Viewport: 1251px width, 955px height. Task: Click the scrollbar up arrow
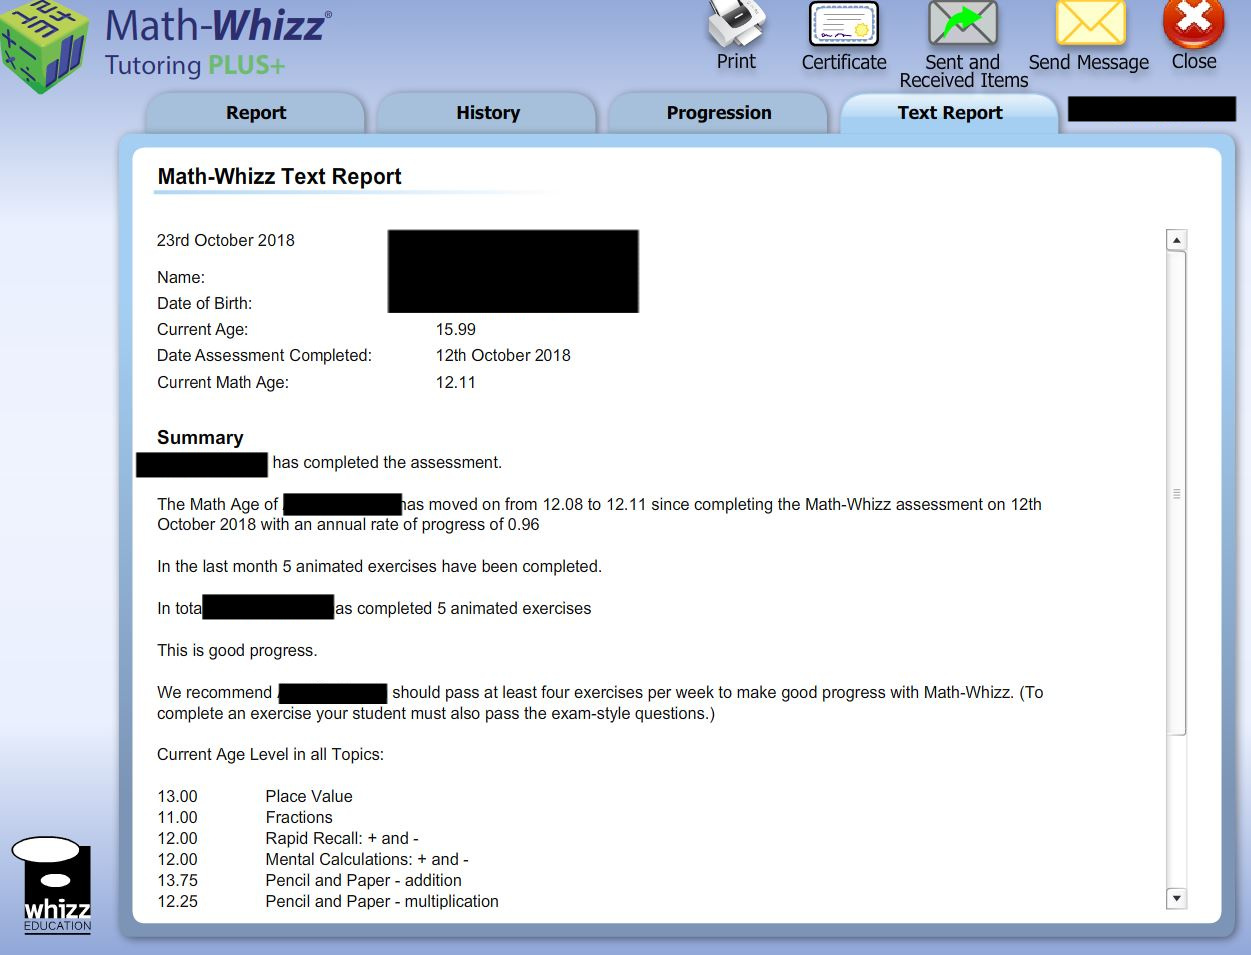tap(1176, 238)
